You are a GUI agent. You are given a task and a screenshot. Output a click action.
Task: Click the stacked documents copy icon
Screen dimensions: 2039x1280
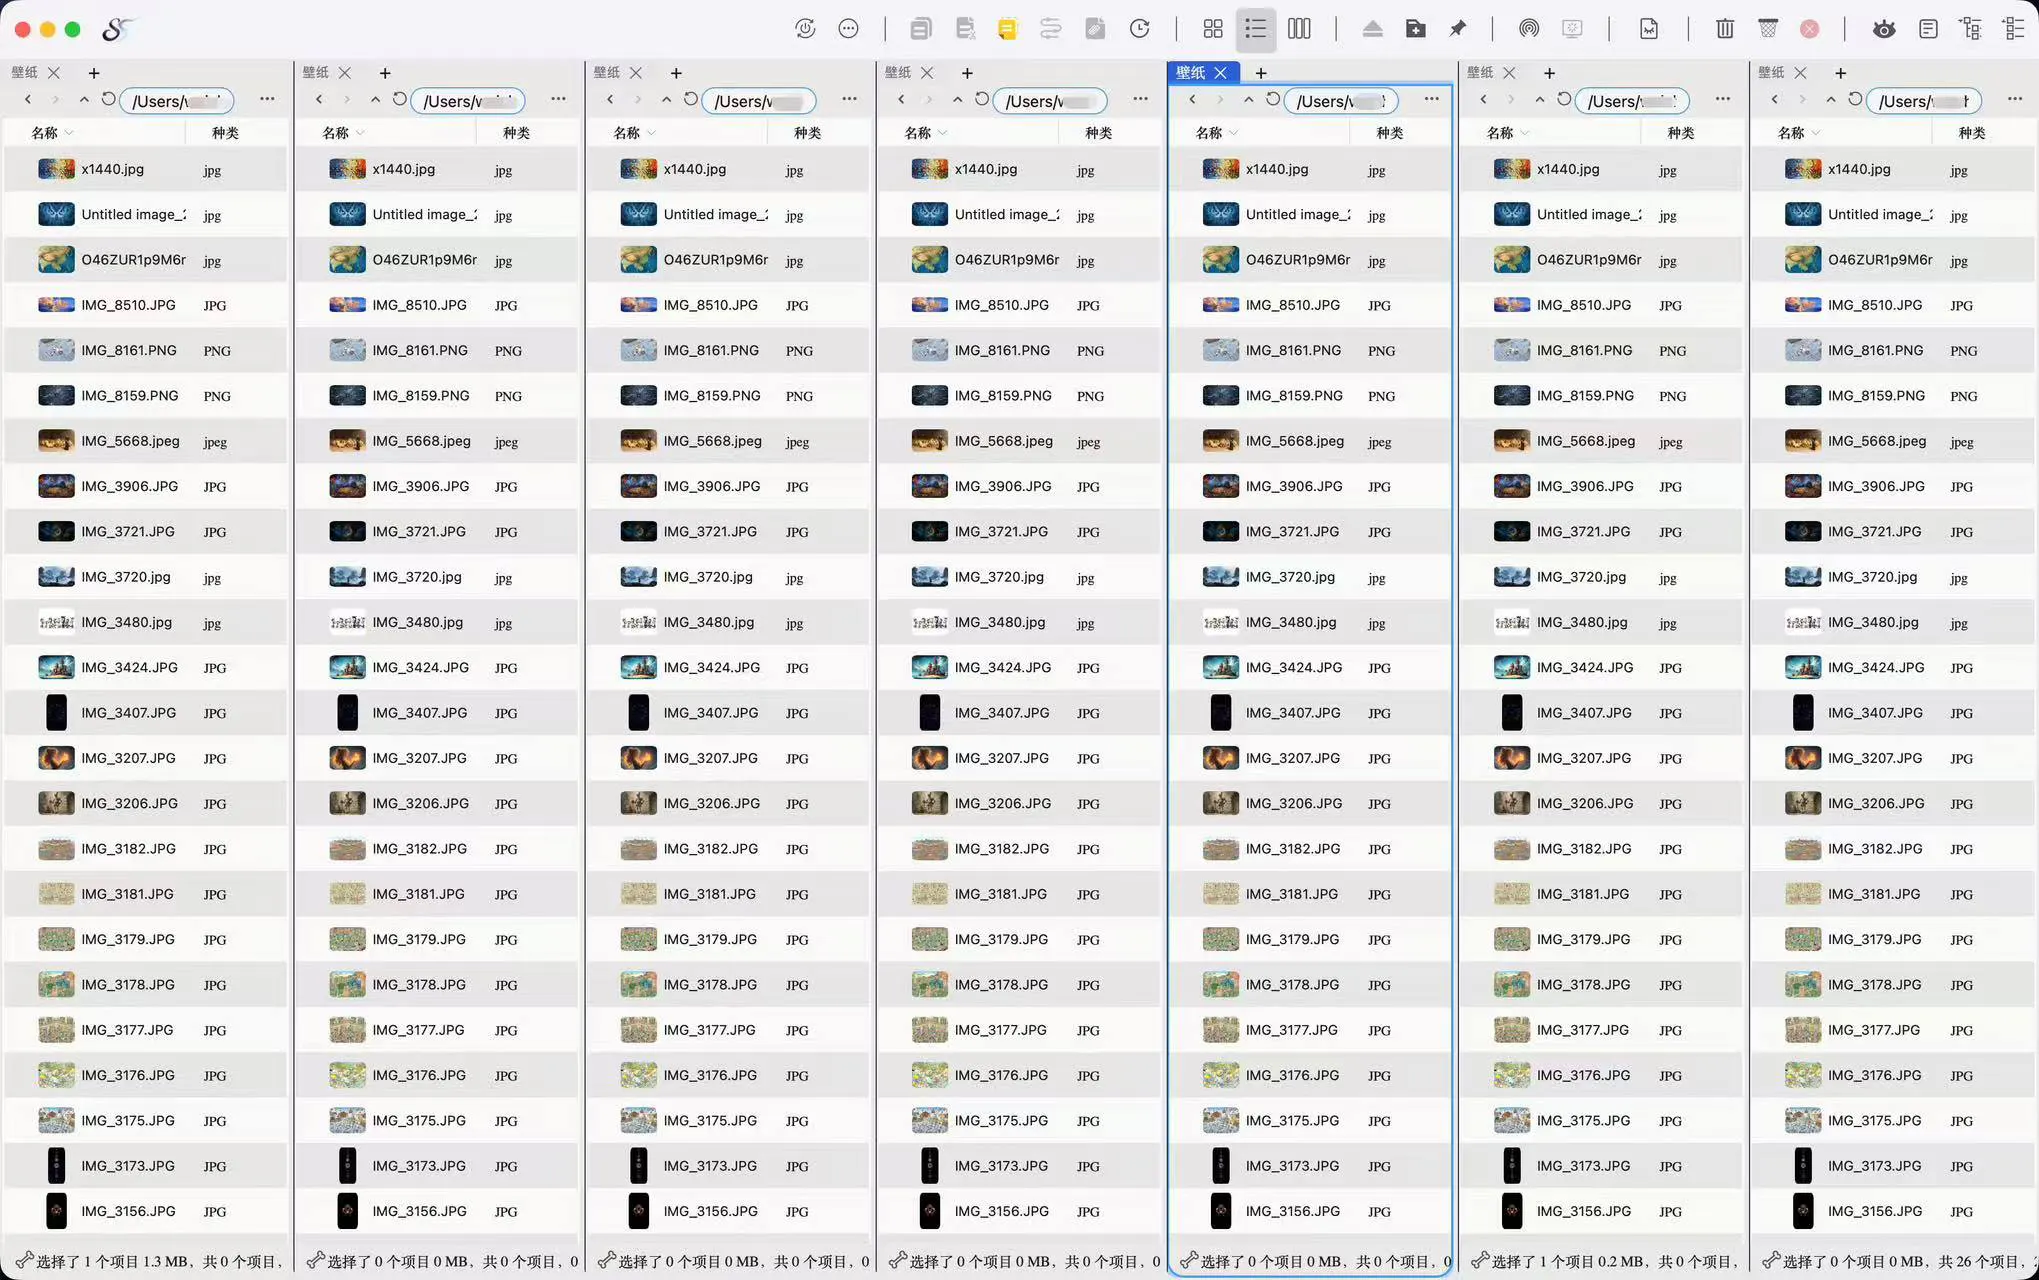[921, 29]
